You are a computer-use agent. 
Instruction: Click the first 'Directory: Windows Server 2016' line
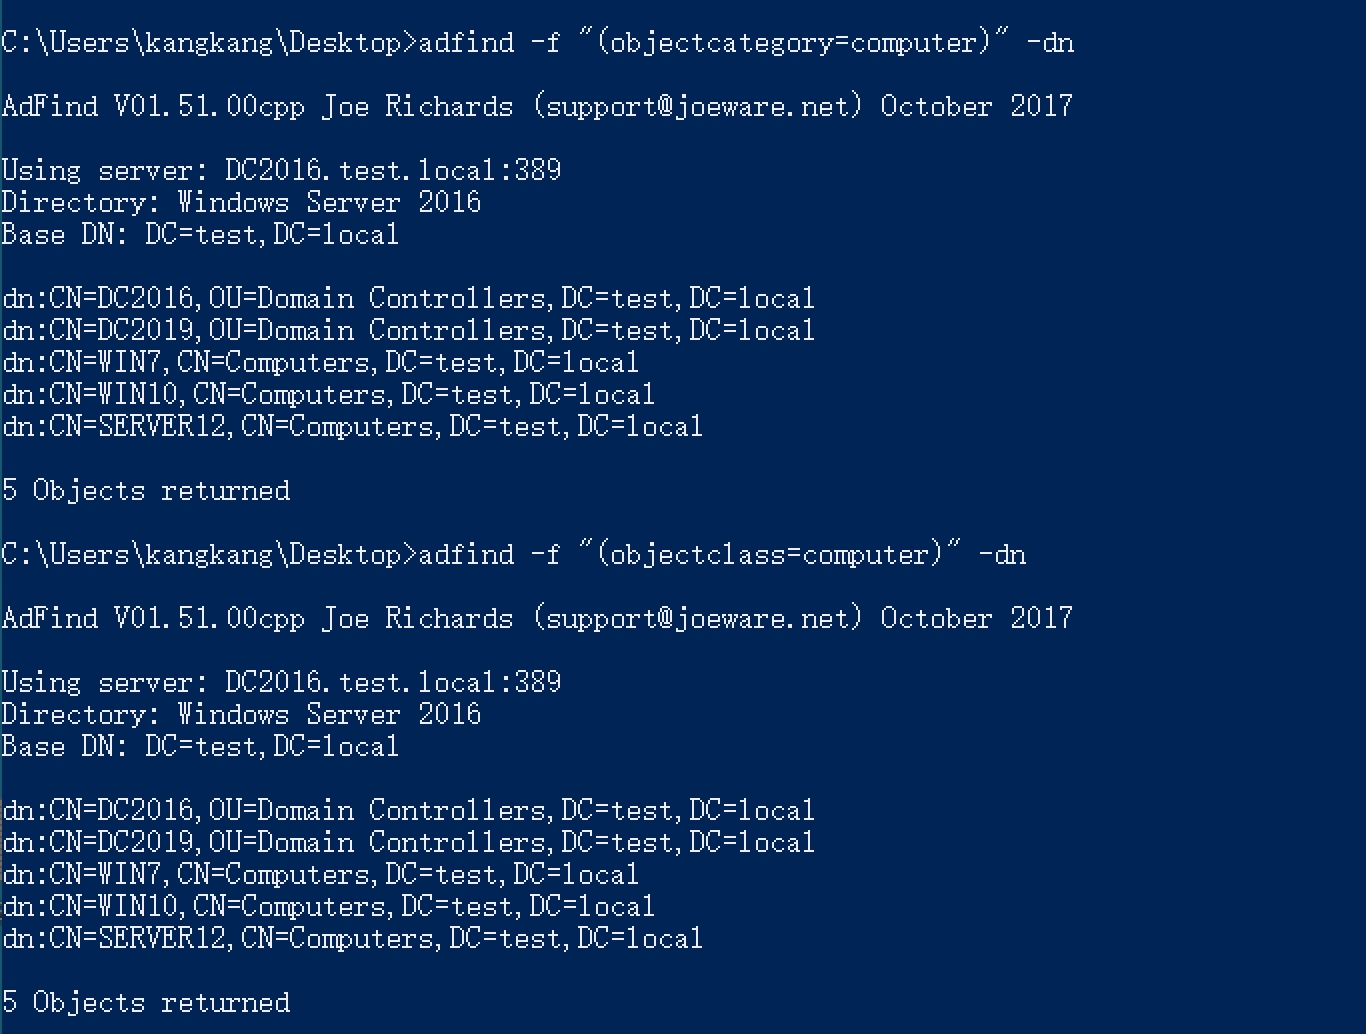pos(241,202)
